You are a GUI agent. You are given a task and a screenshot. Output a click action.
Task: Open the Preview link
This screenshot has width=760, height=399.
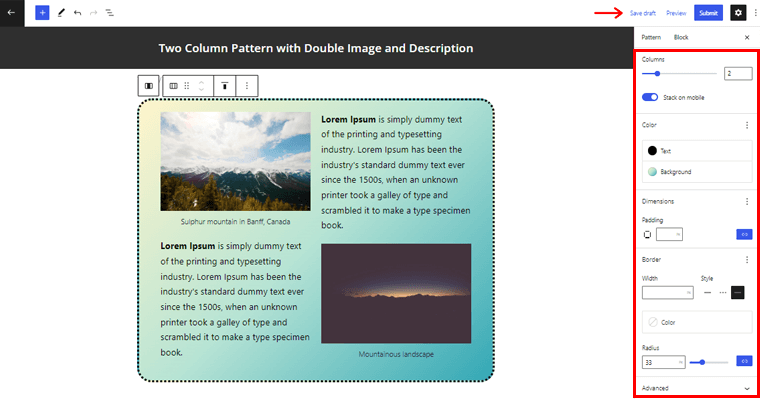click(x=676, y=13)
